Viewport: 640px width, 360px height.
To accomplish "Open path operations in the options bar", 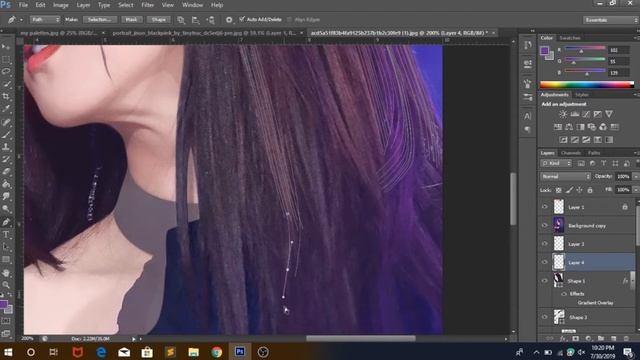I will click(181, 20).
